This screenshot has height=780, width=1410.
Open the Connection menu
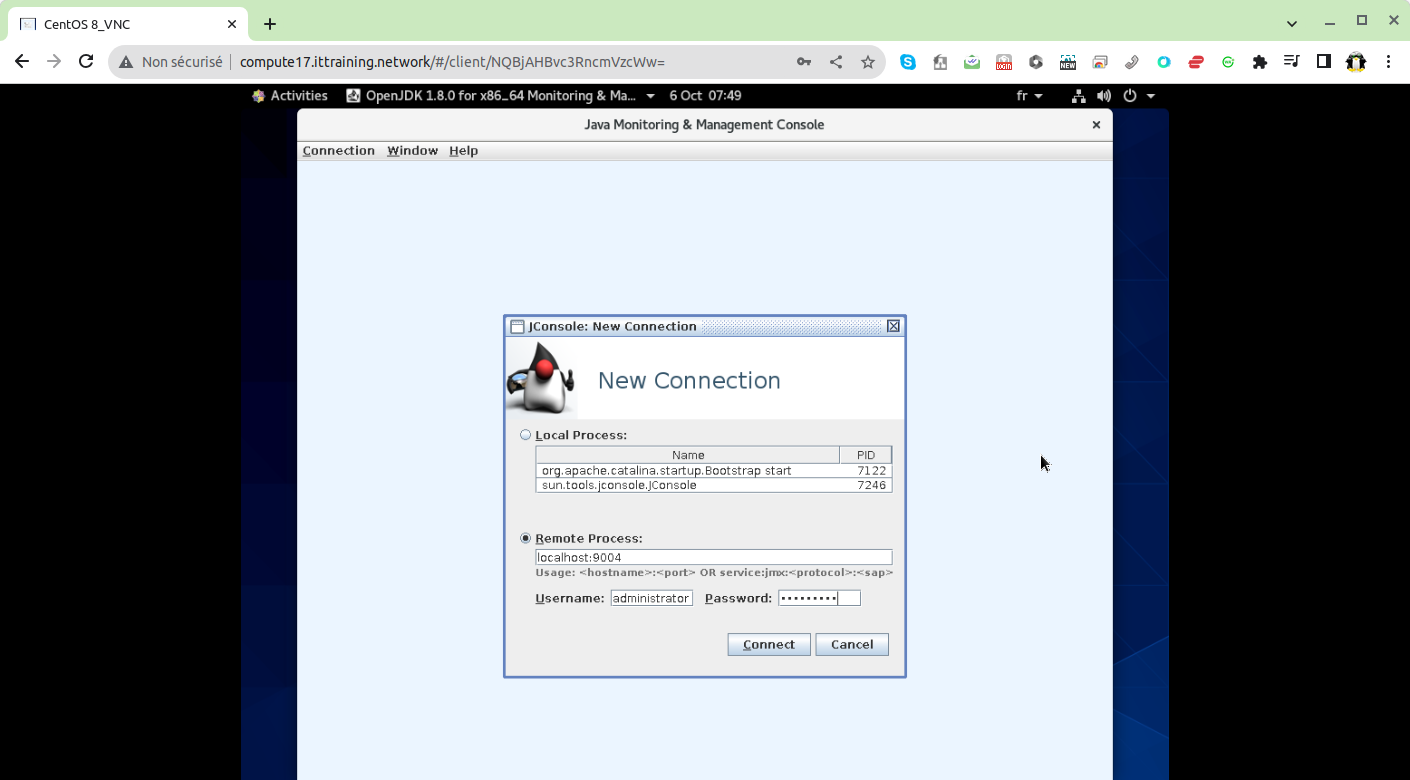pos(339,151)
